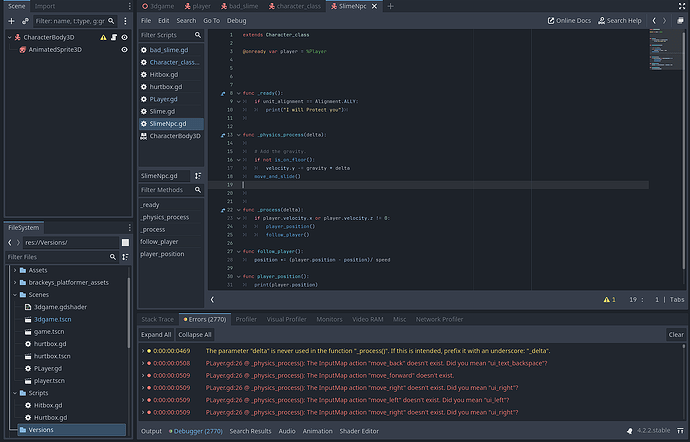
Task: Switch to the 3dgame scene tab
Action: (158, 6)
